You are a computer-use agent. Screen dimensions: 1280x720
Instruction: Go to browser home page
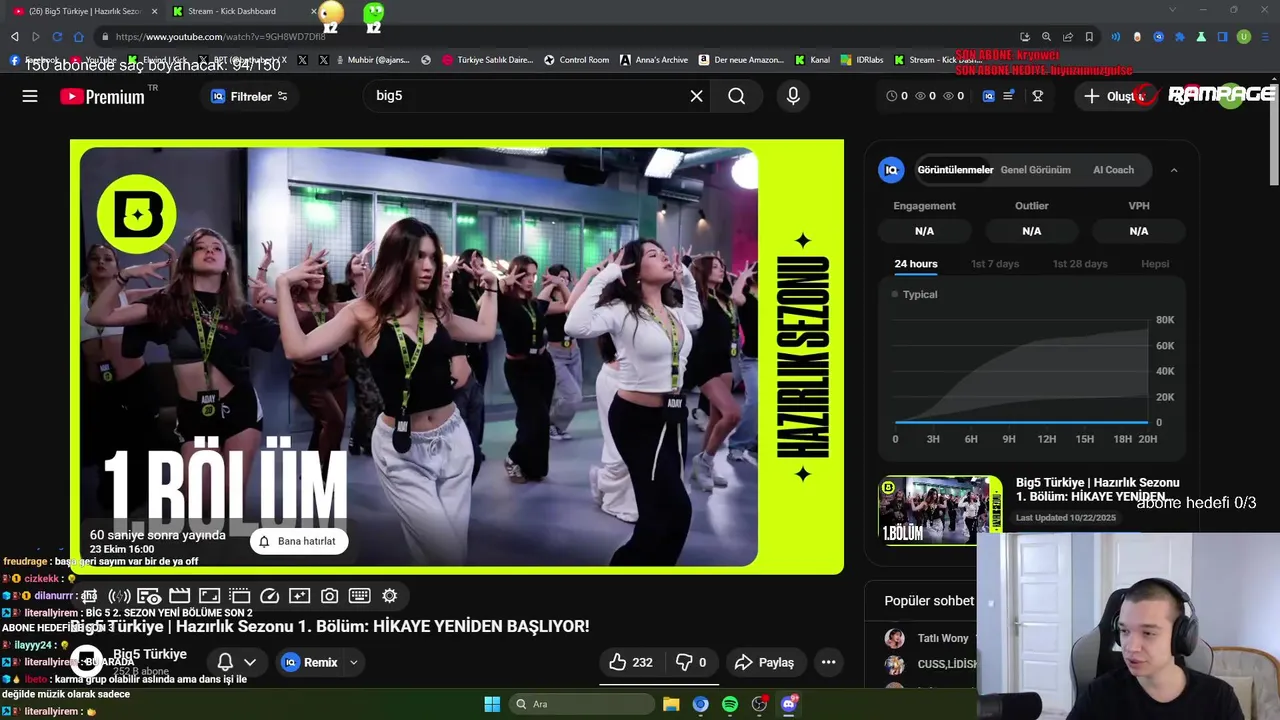pos(79,37)
